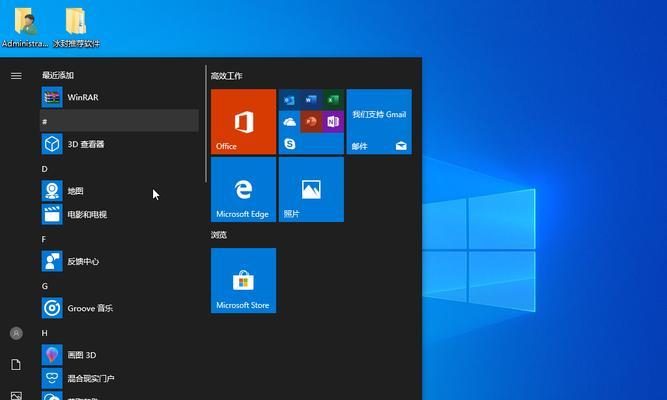Screen dimensions: 667x400
Task: Open 反馈中心 app
Action: click(119, 261)
